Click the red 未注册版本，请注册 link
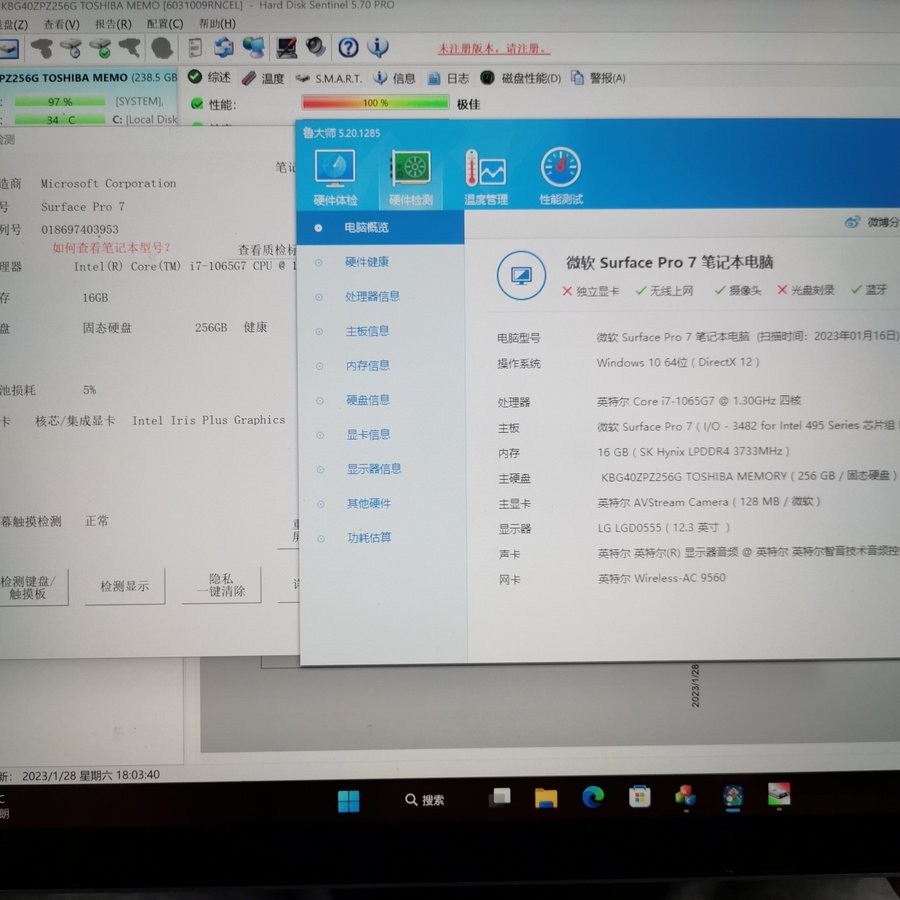 pyautogui.click(x=494, y=49)
